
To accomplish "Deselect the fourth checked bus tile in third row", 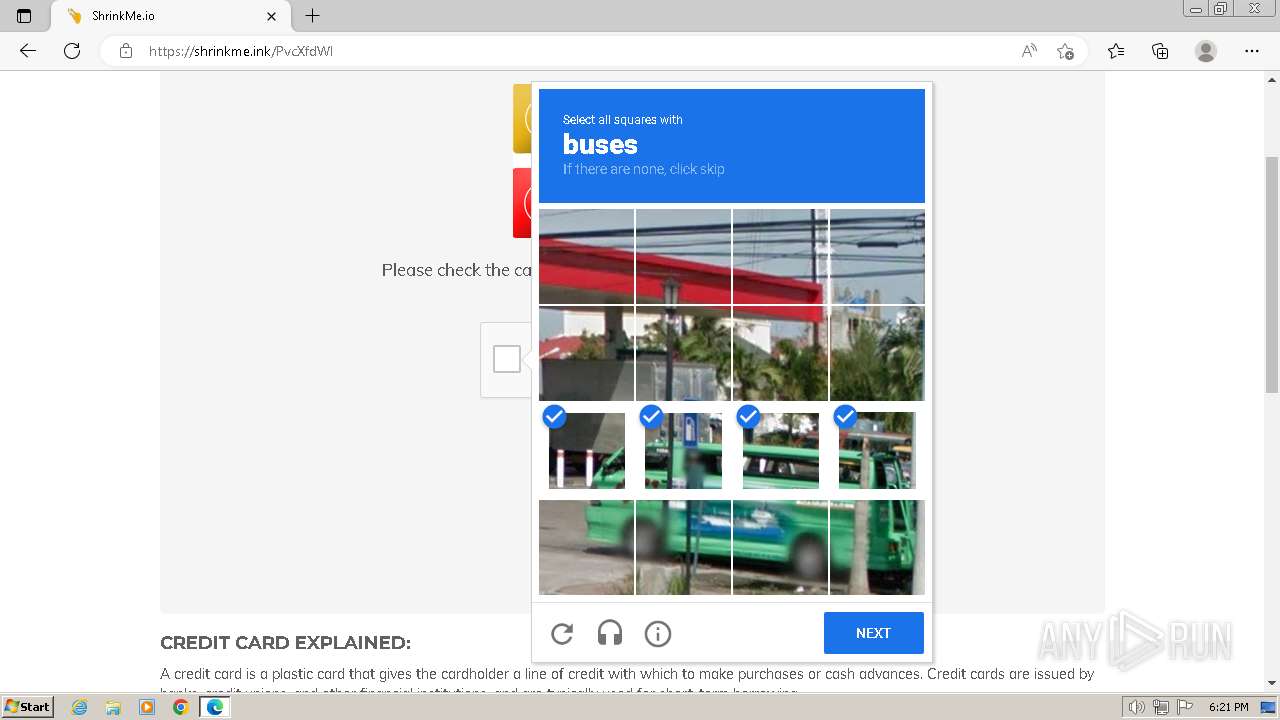I will tap(877, 451).
